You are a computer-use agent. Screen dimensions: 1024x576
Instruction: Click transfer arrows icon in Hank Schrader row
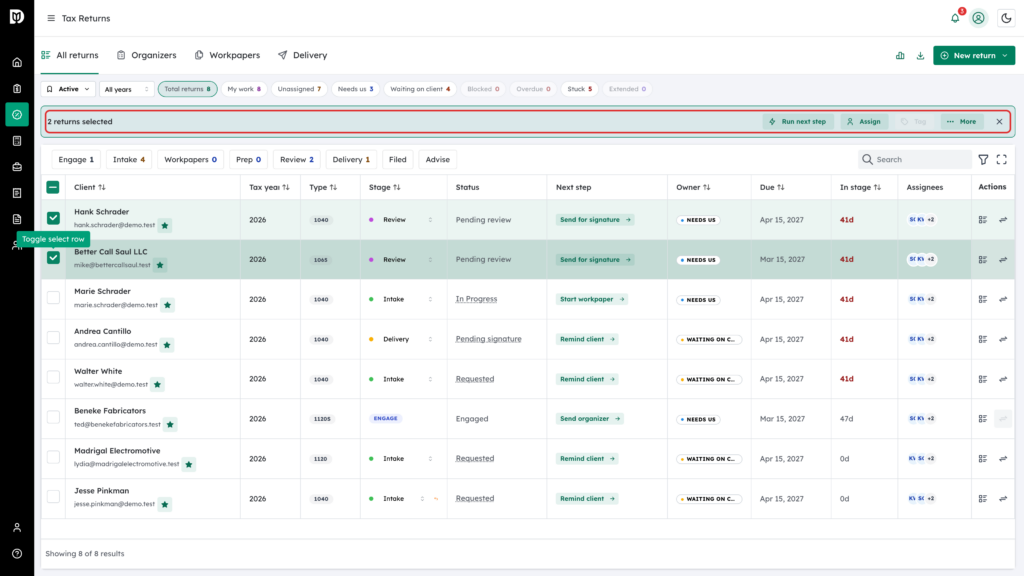tap(1003, 220)
